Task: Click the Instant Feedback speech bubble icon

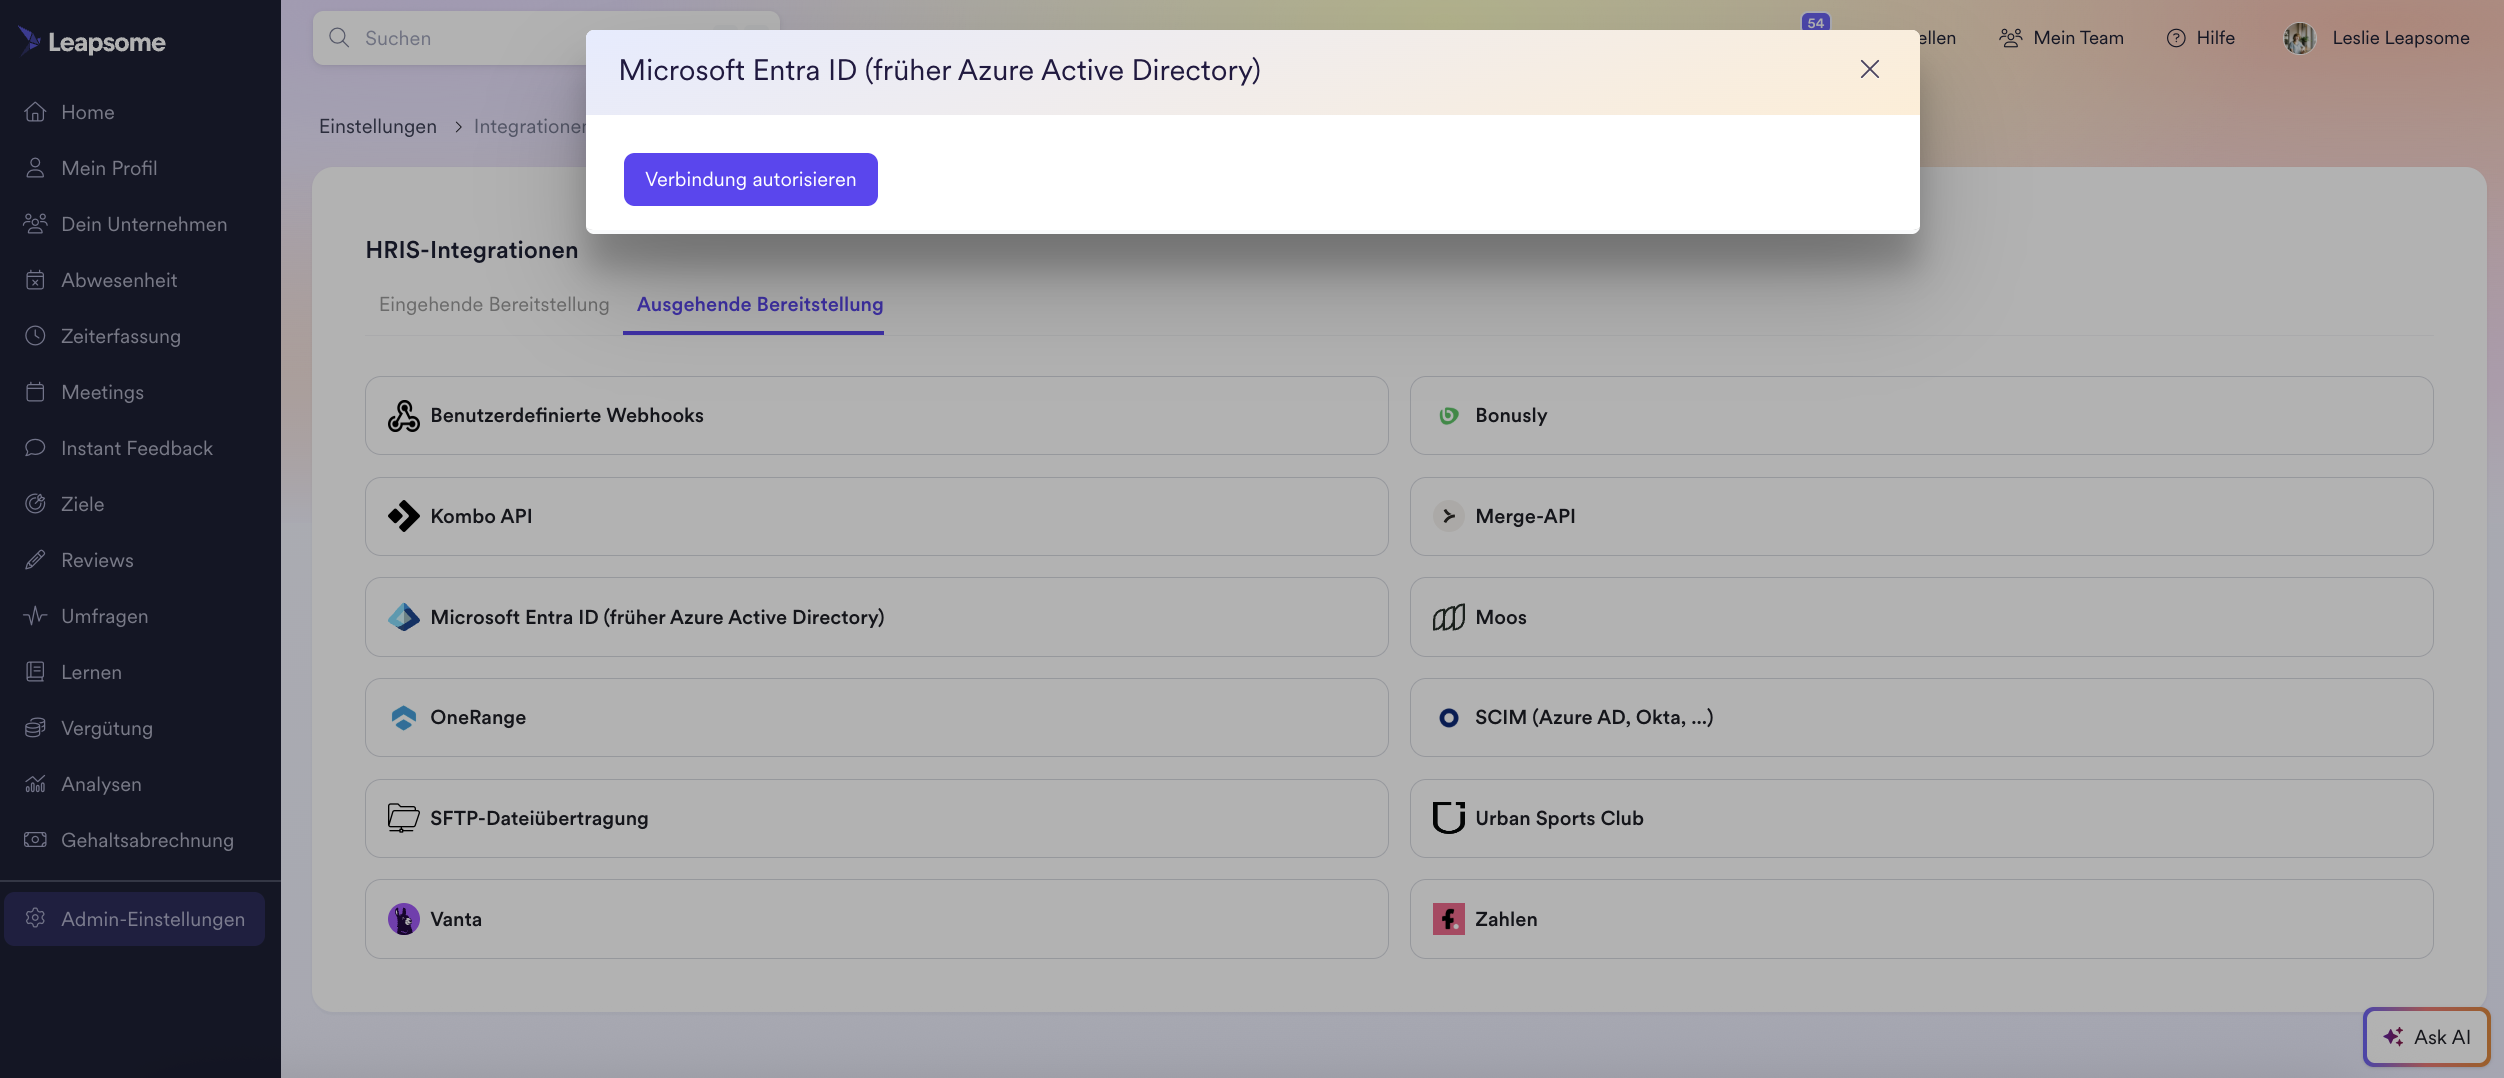Action: pos(36,448)
